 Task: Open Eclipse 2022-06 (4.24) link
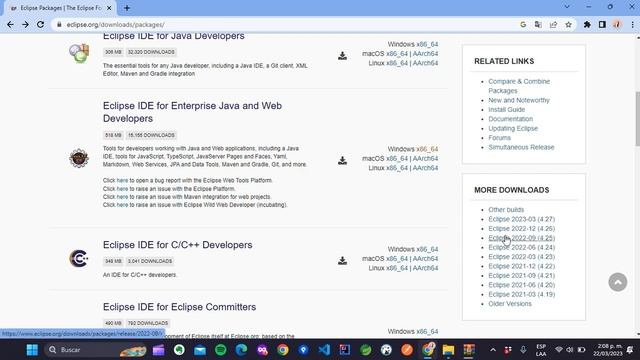pos(522,247)
